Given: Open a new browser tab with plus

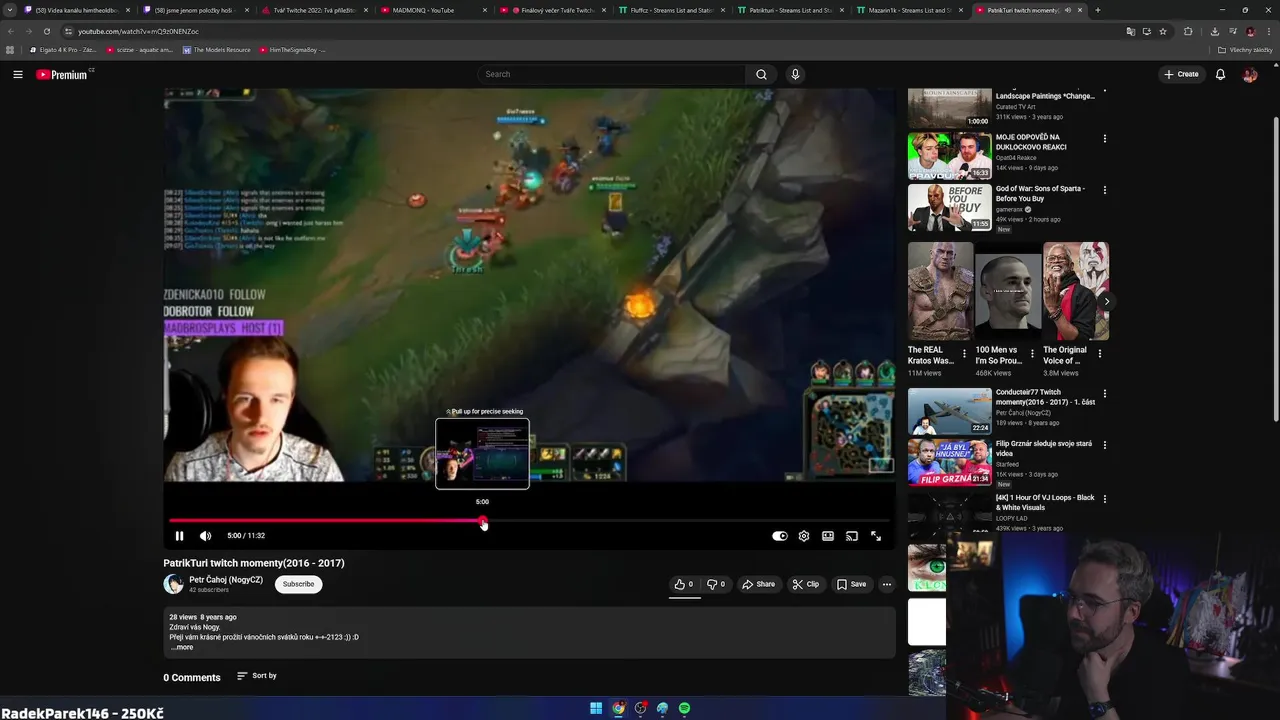Looking at the screenshot, I should 1098,10.
